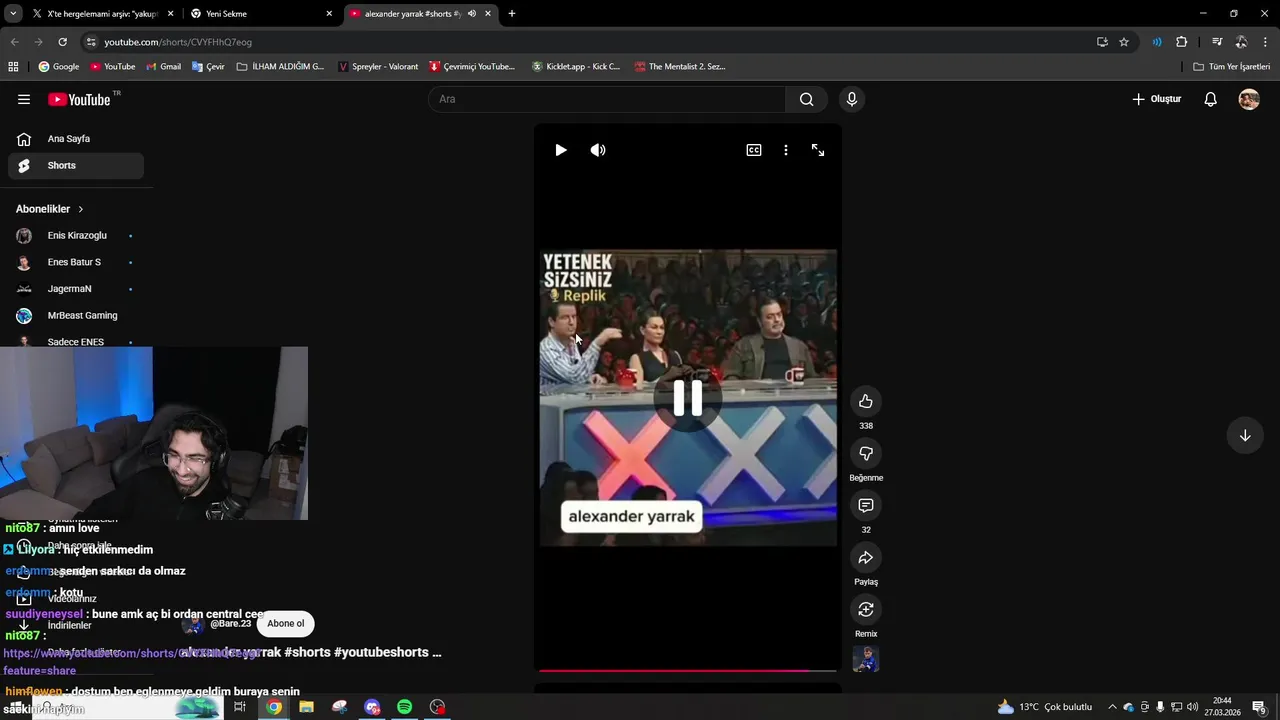This screenshot has height=720, width=1280.
Task: Dislike the Short with thumbs down
Action: [x=866, y=453]
